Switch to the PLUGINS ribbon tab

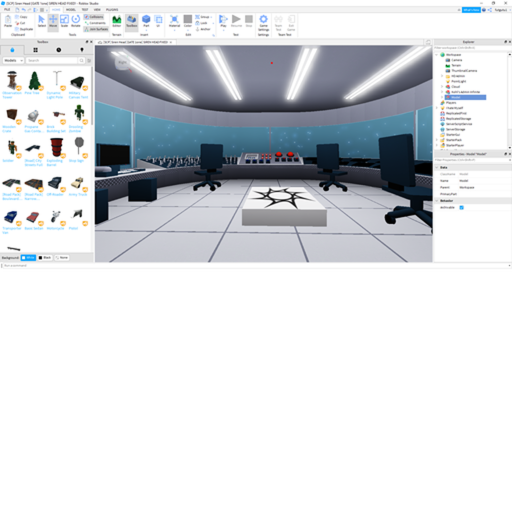[x=112, y=10]
